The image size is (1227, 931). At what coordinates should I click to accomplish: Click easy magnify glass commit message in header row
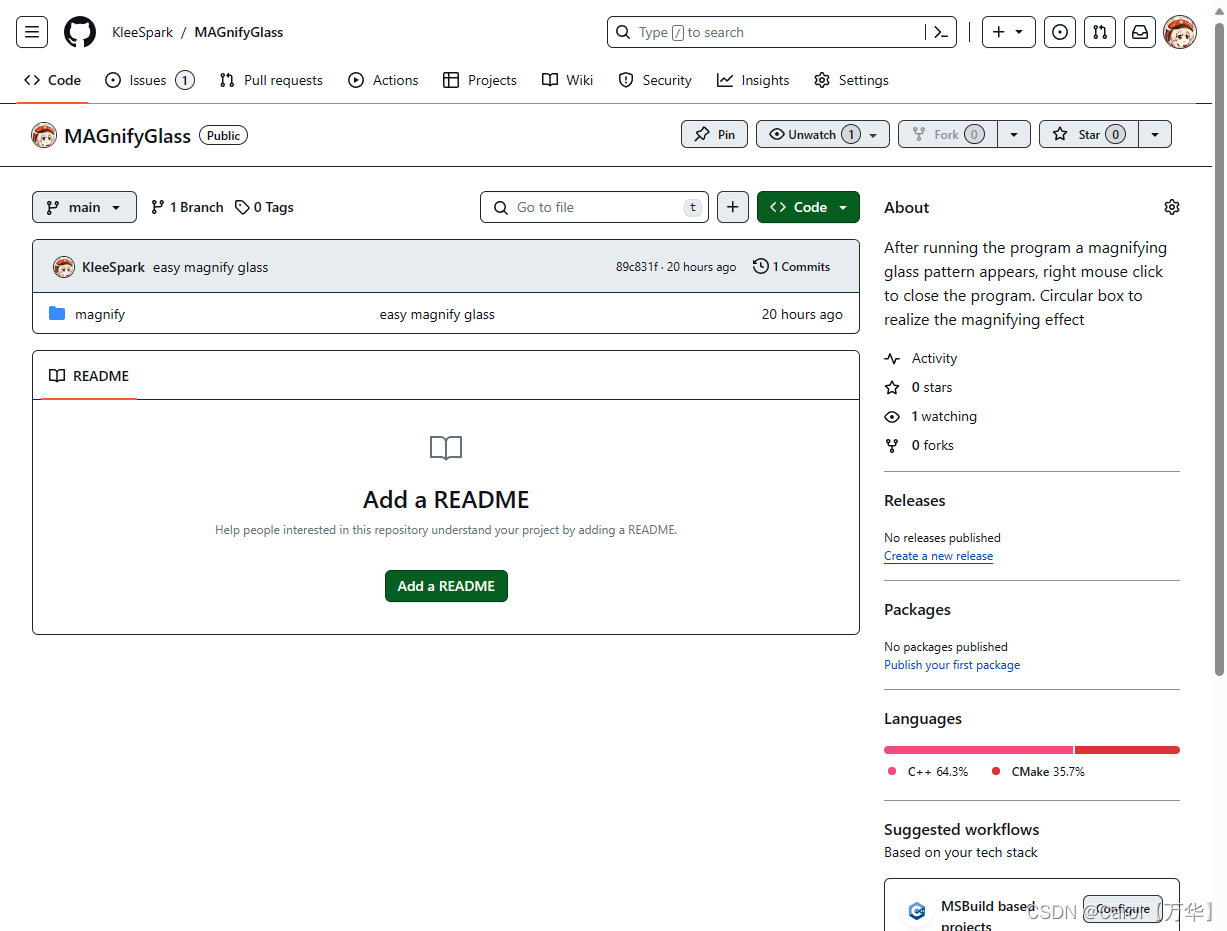211,267
